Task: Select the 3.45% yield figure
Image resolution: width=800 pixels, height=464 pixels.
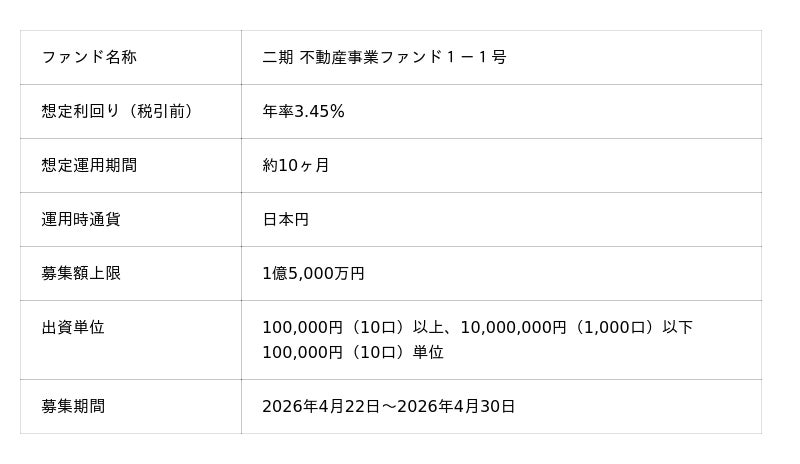Action: [x=319, y=111]
